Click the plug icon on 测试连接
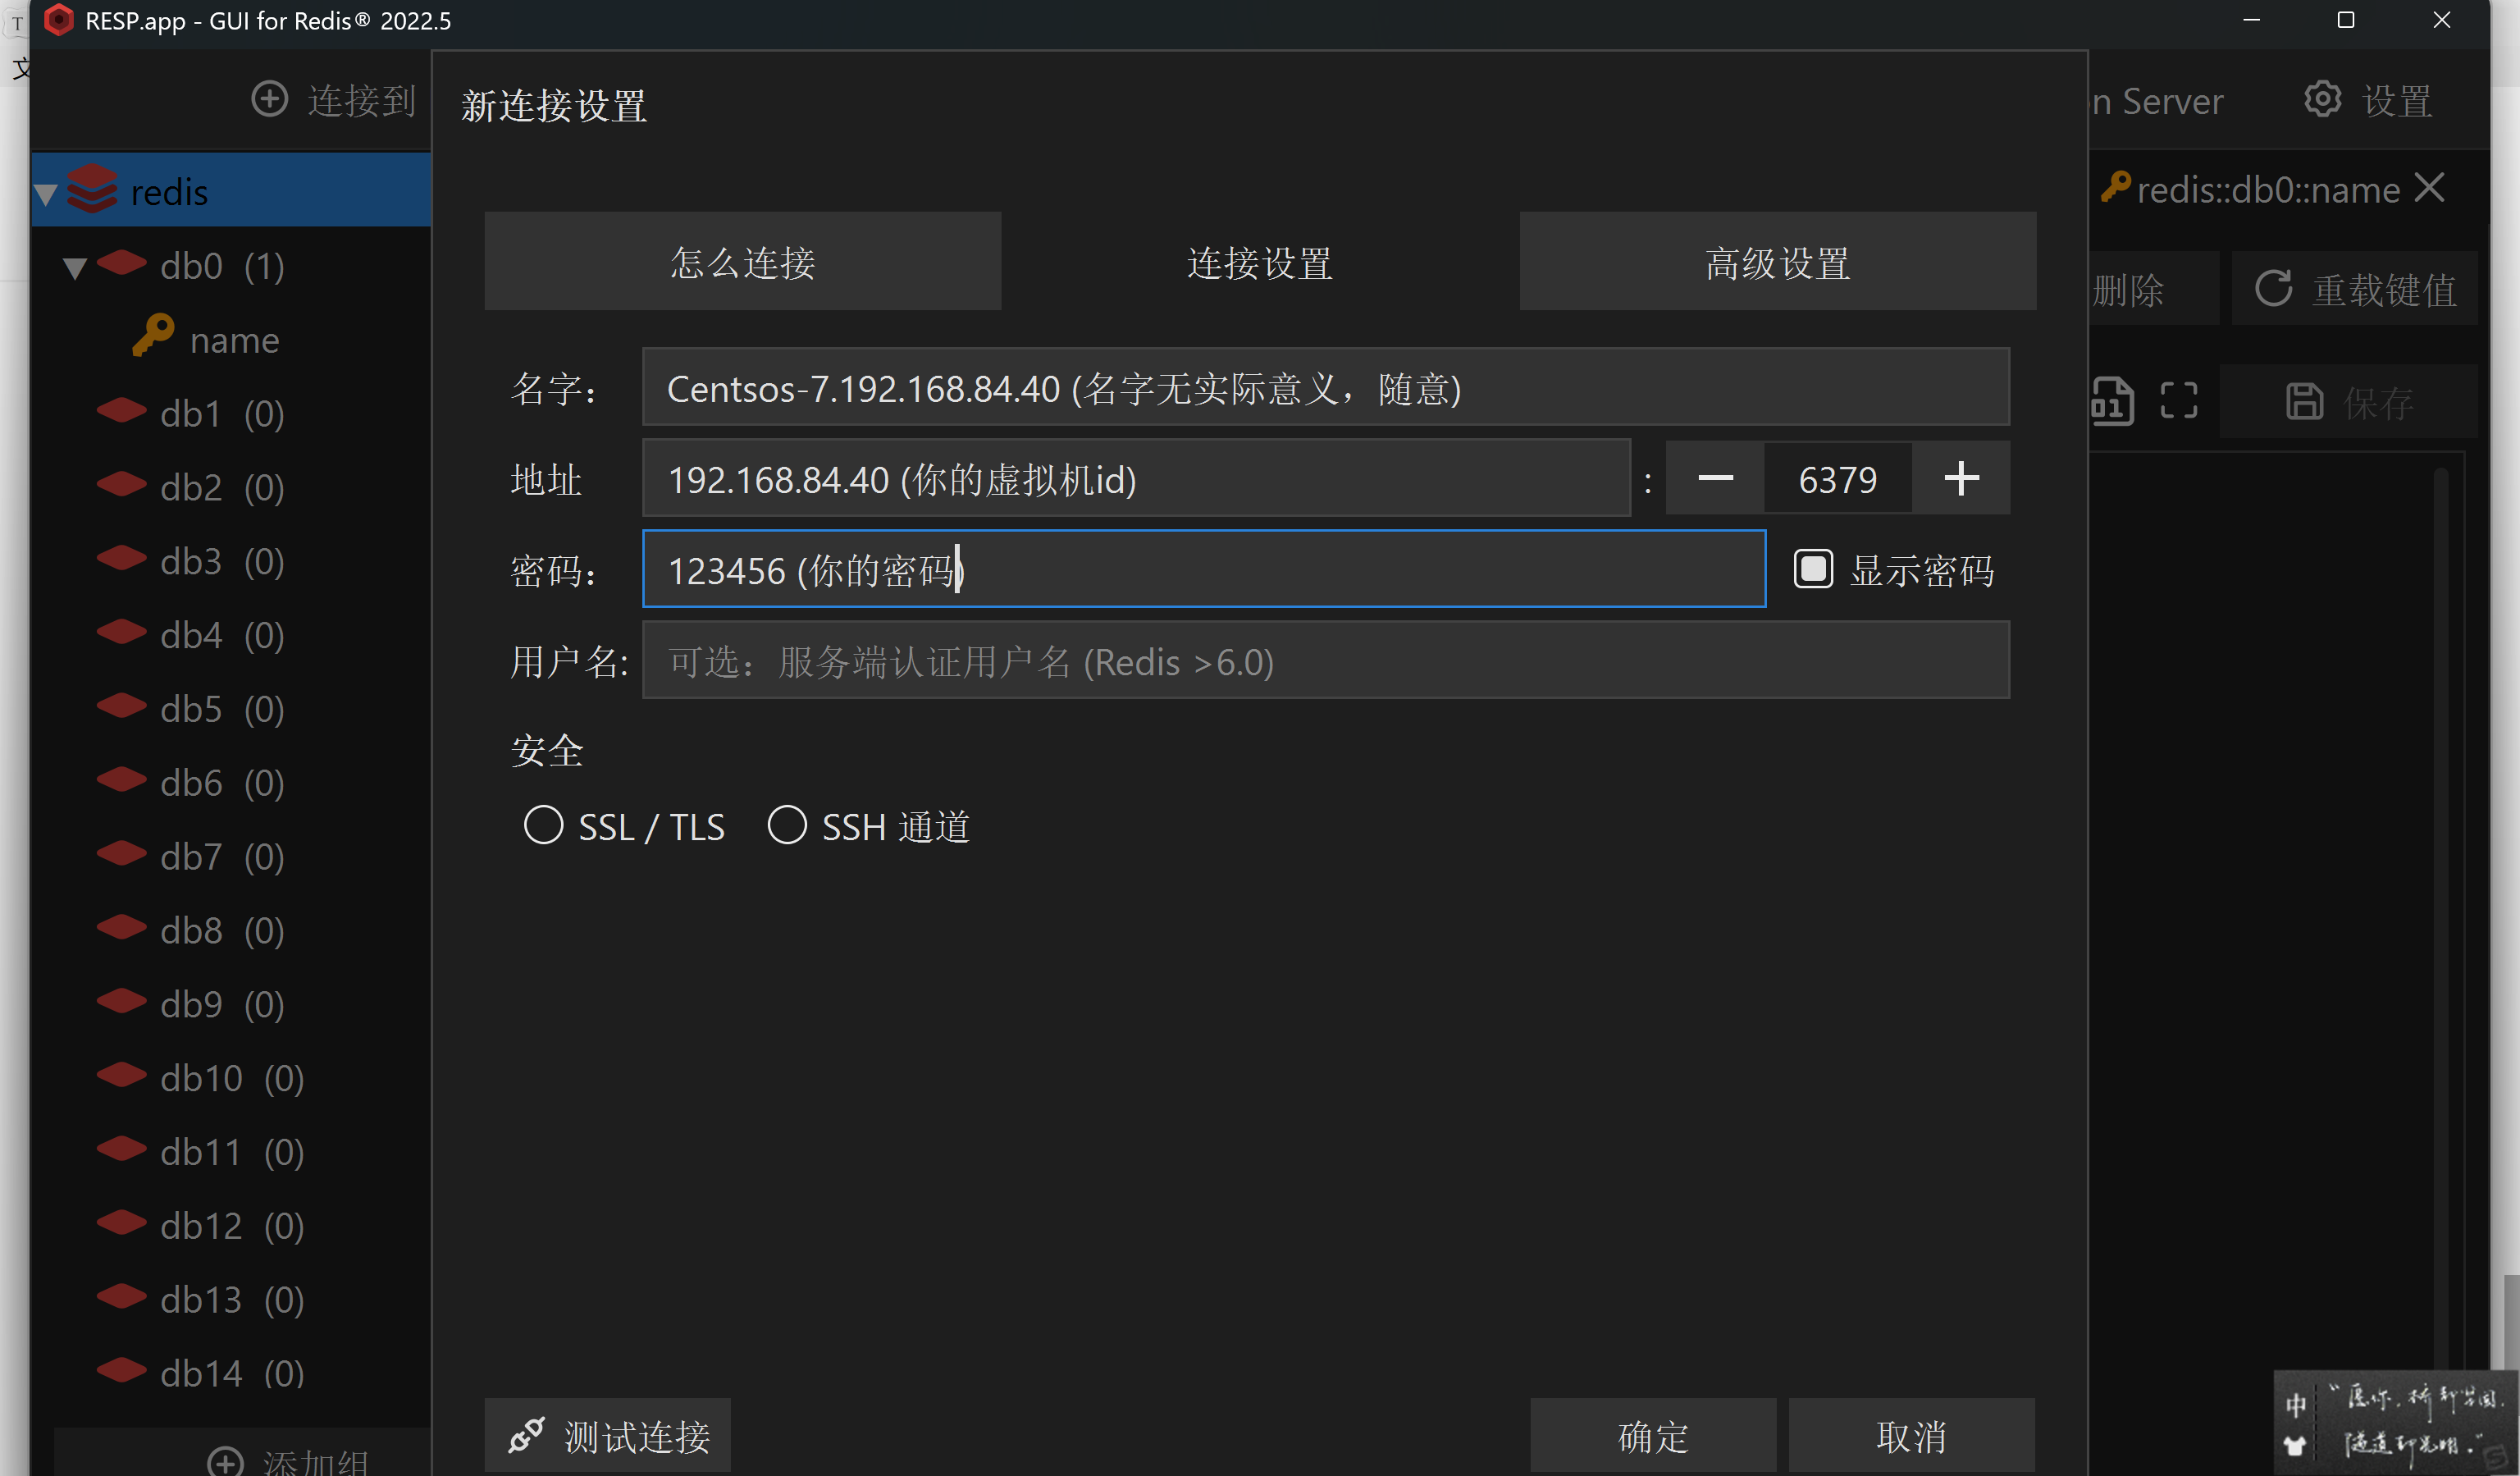Screen dimensions: 2520x1476 tap(526, 1436)
